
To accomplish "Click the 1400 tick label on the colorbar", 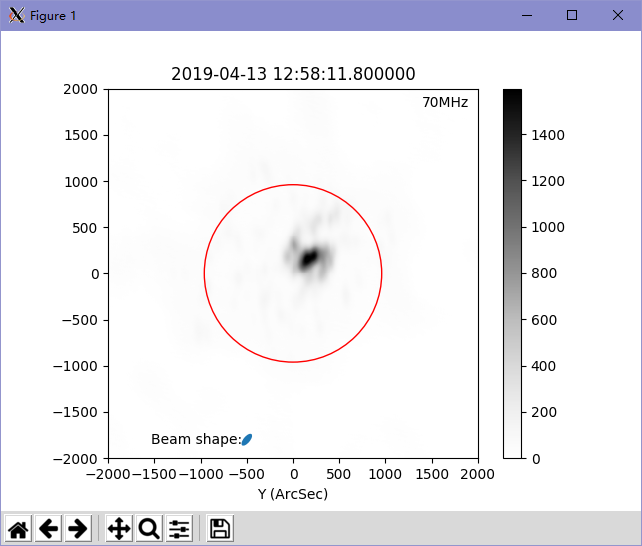I will click(548, 135).
